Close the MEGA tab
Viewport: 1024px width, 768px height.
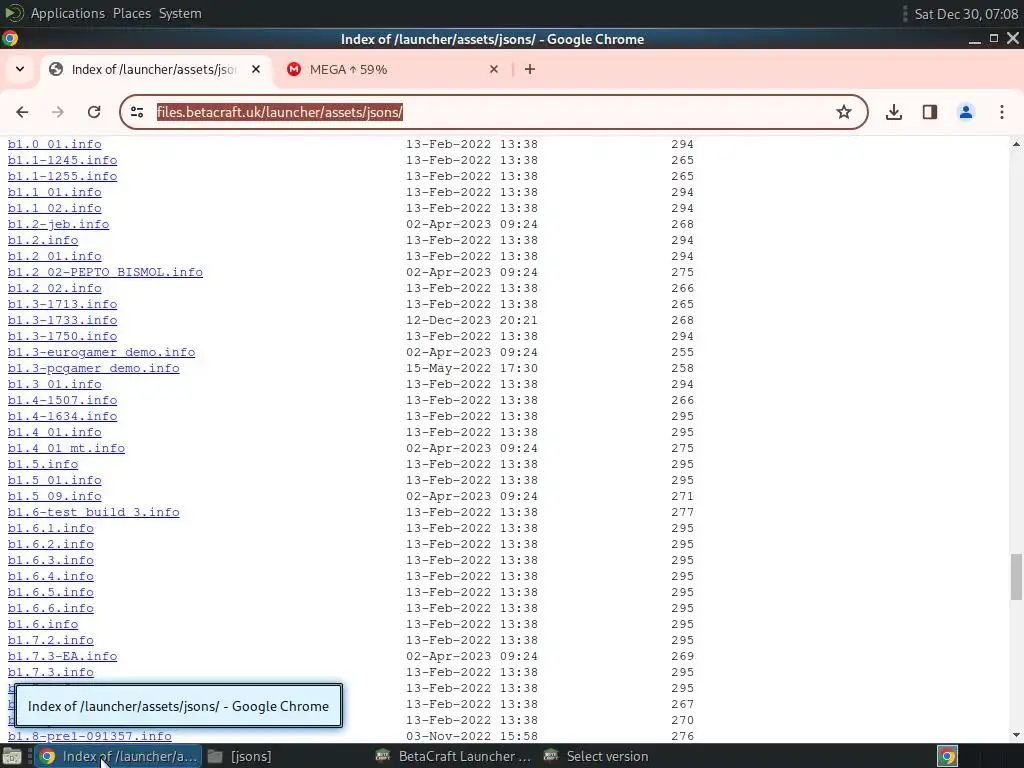(x=494, y=69)
